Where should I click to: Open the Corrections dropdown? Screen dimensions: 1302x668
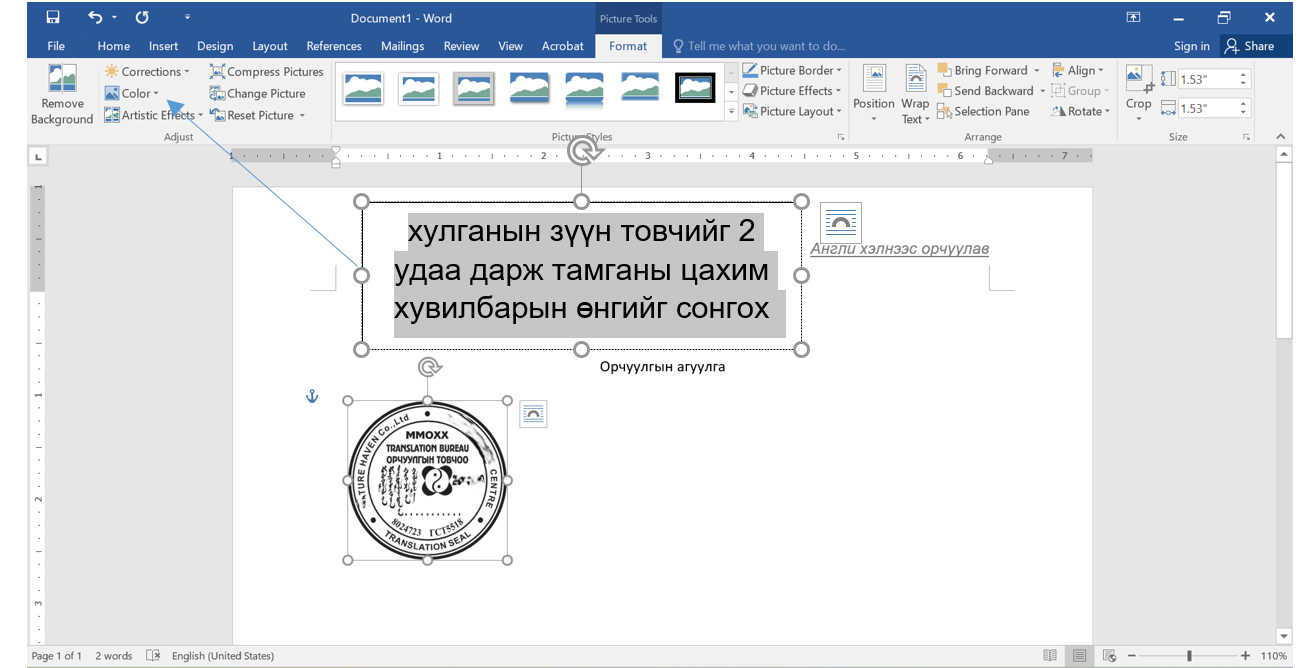(x=148, y=72)
